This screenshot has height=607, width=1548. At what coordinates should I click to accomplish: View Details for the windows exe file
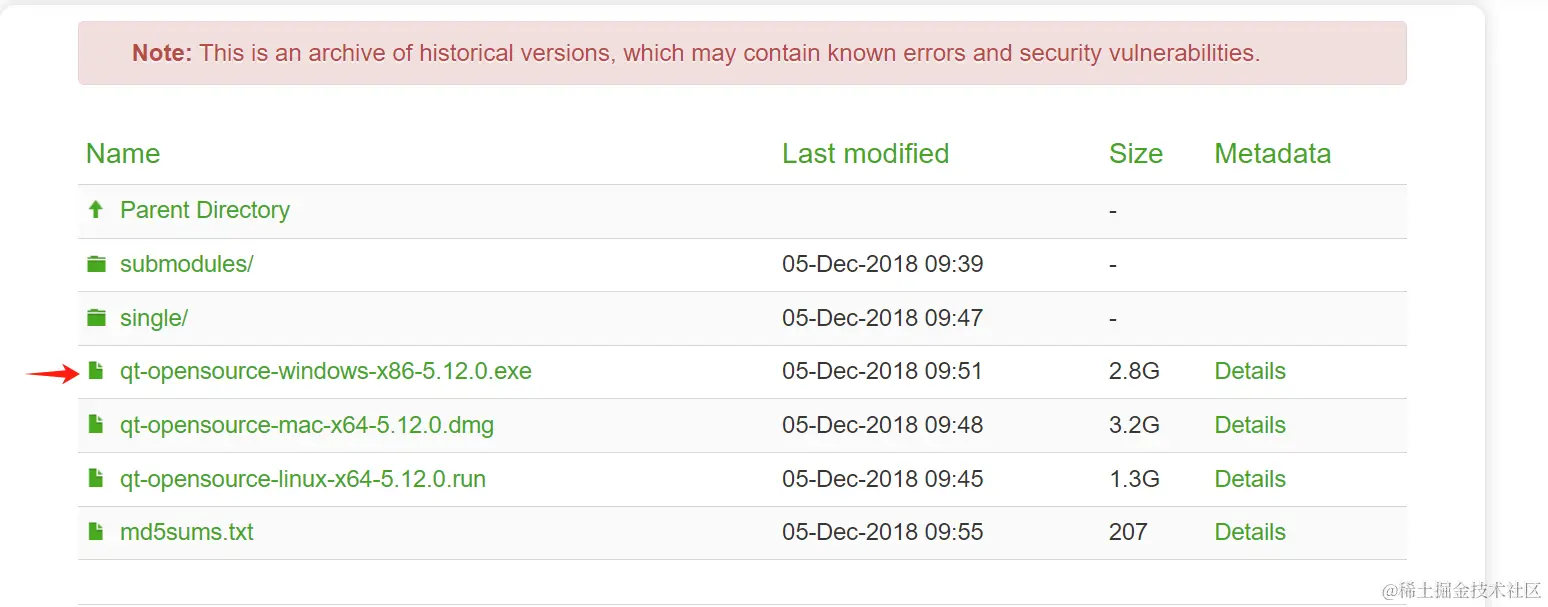(x=1250, y=371)
